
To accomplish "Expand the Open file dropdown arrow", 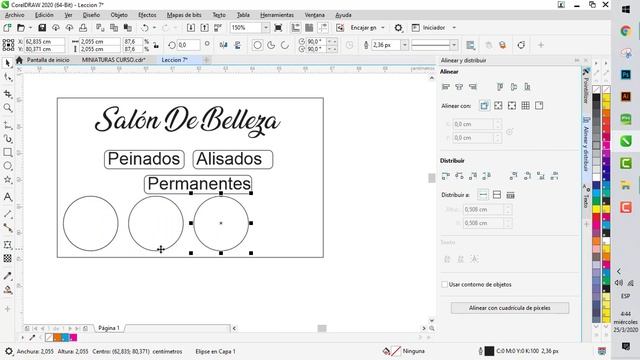I will point(30,28).
